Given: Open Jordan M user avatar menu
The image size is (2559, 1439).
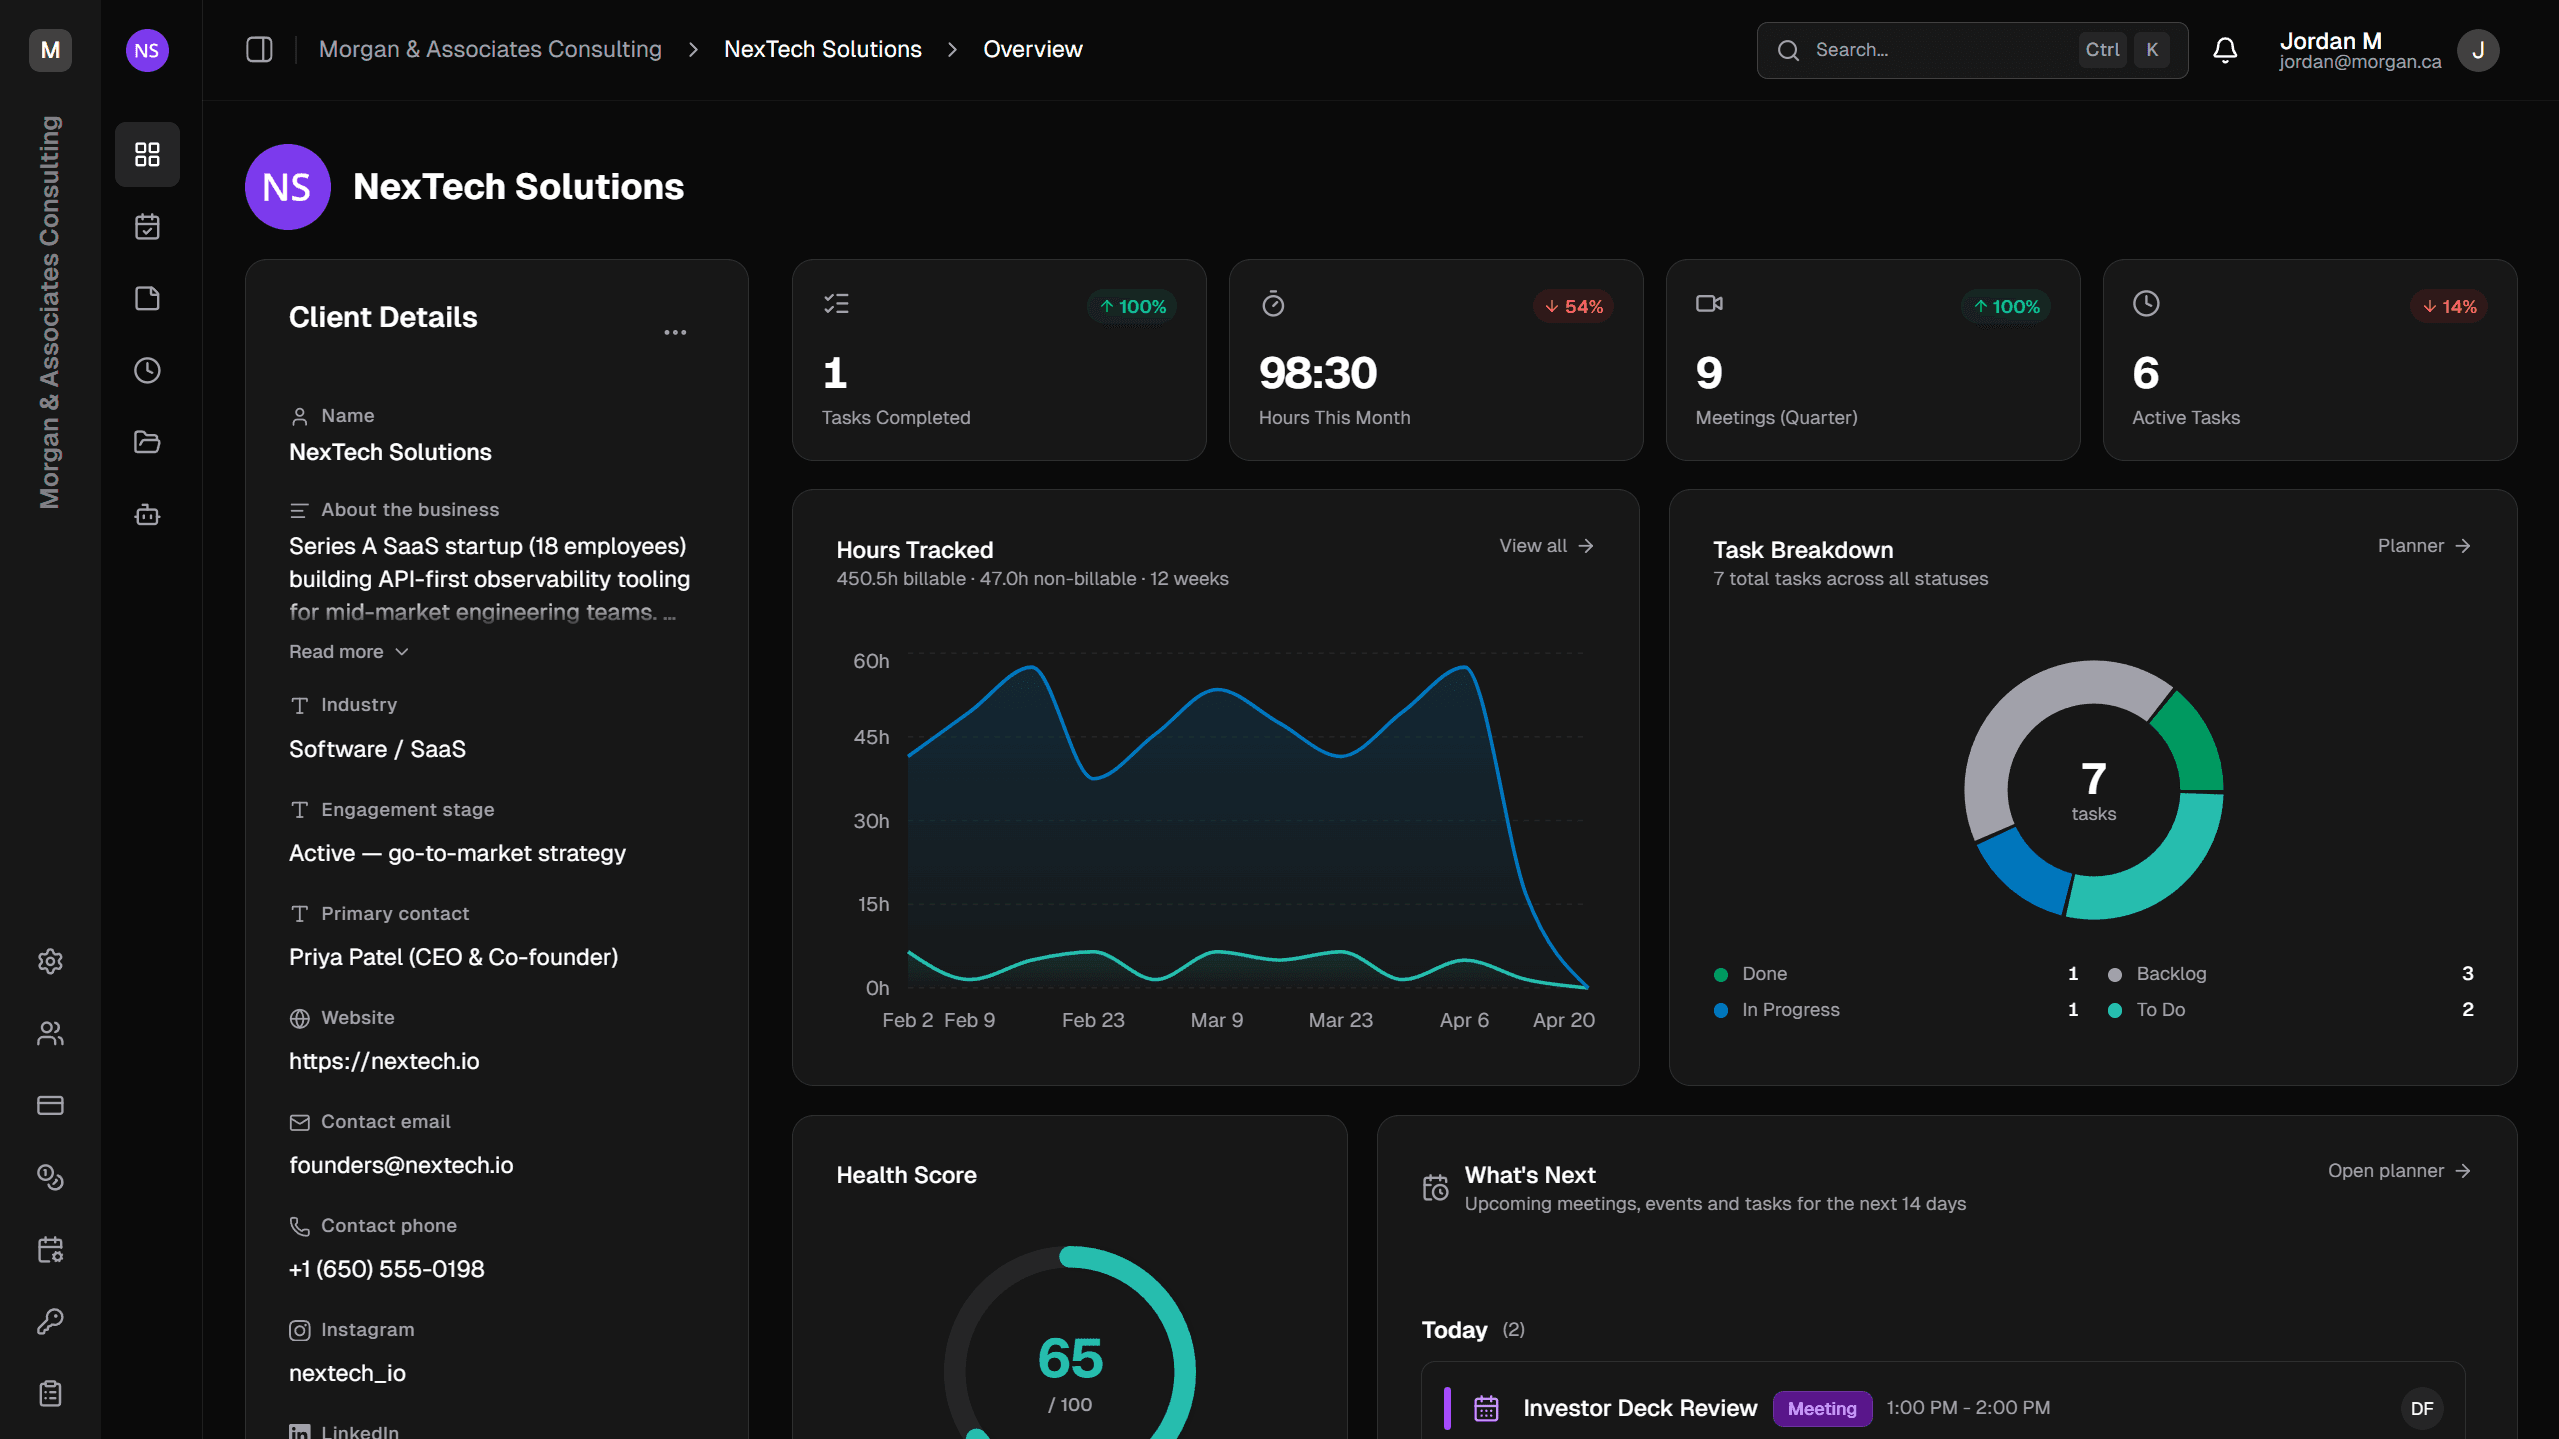Looking at the screenshot, I should (x=2478, y=50).
